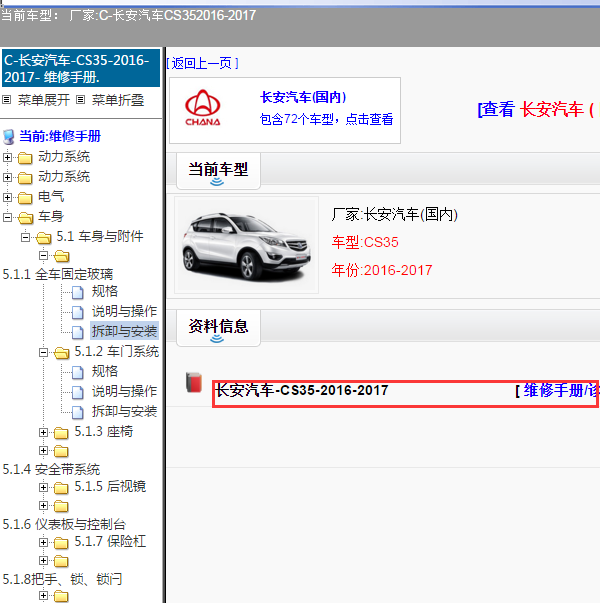600x603 pixels.
Task: Click the 长安汽车-CS35-2016-2017 document title
Action: pyautogui.click(x=302, y=390)
